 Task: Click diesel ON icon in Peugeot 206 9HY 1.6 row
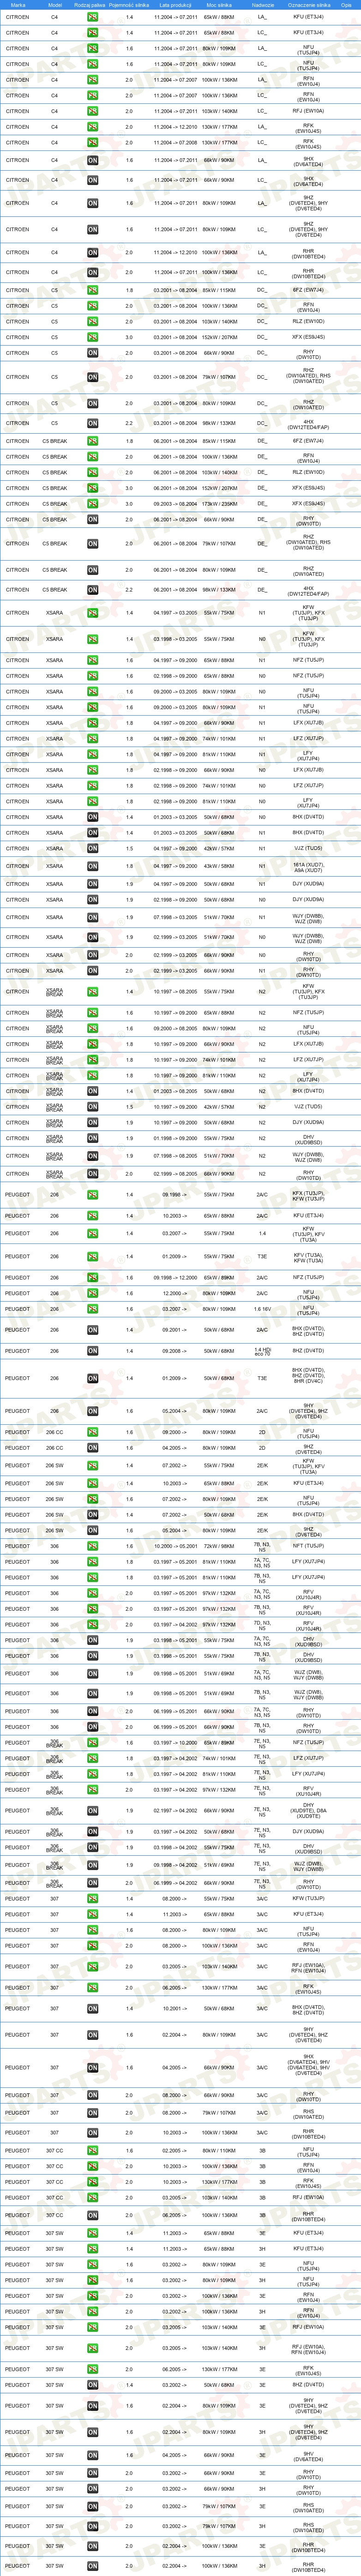92,1411
